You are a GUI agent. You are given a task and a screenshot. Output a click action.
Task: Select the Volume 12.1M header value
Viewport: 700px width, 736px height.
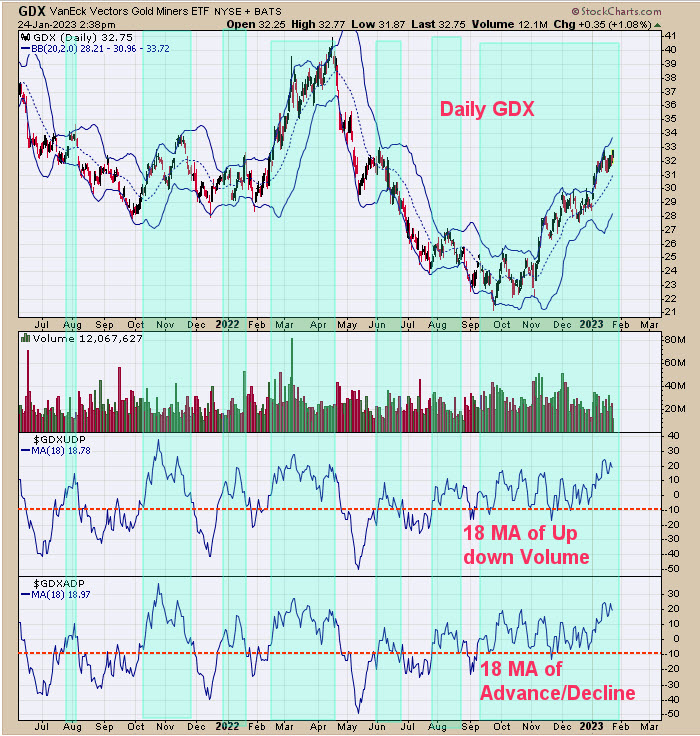click(509, 24)
